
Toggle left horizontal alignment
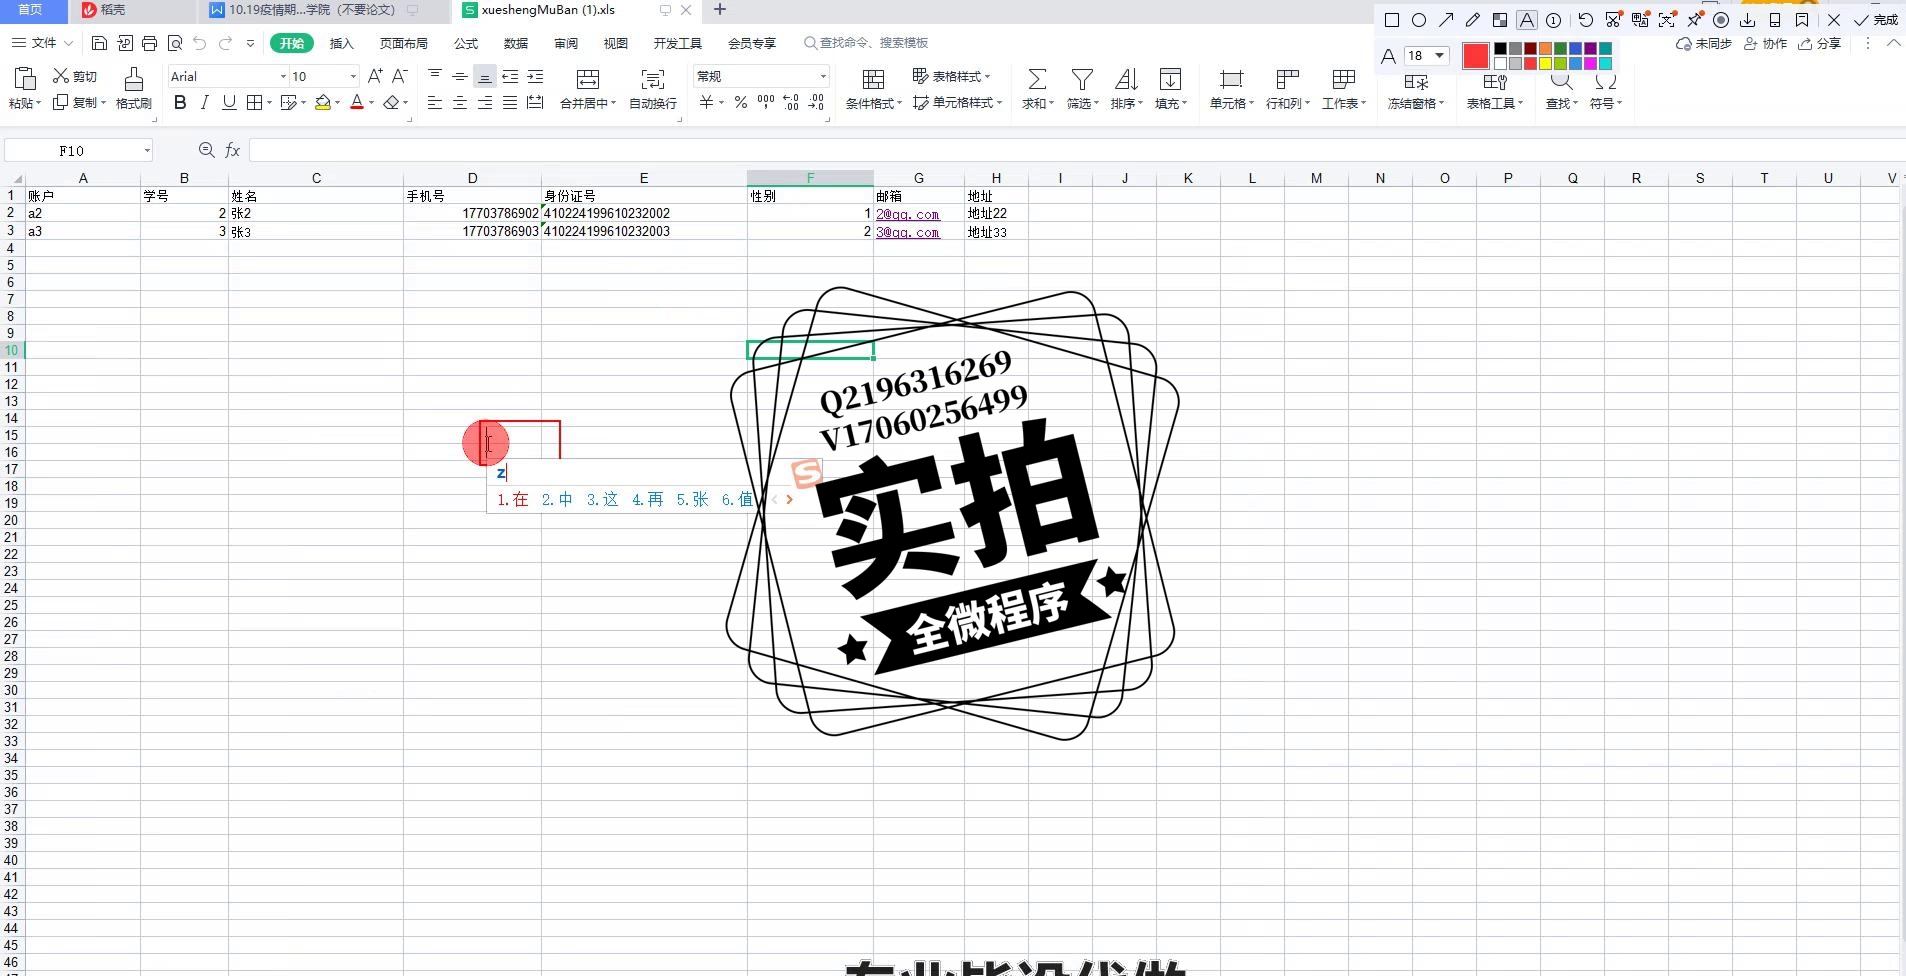(435, 102)
